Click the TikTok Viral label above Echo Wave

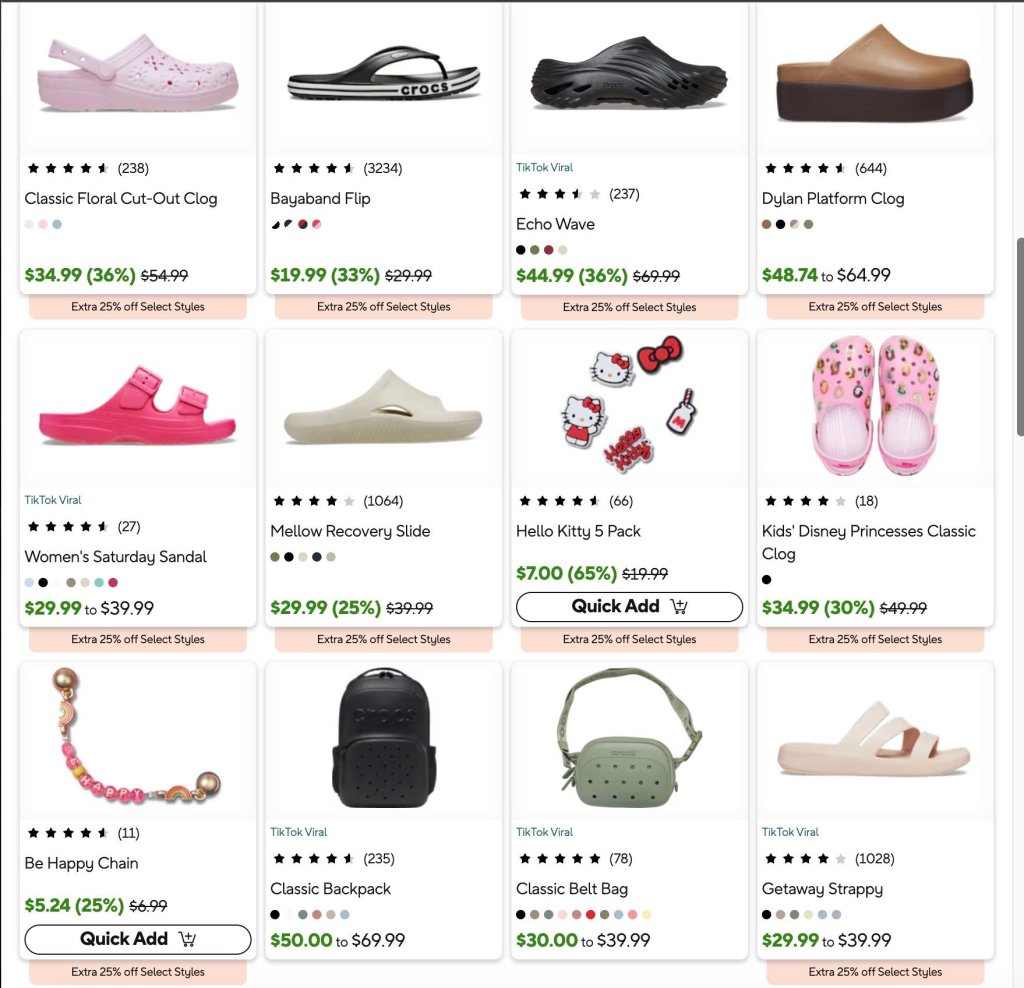pyautogui.click(x=544, y=167)
